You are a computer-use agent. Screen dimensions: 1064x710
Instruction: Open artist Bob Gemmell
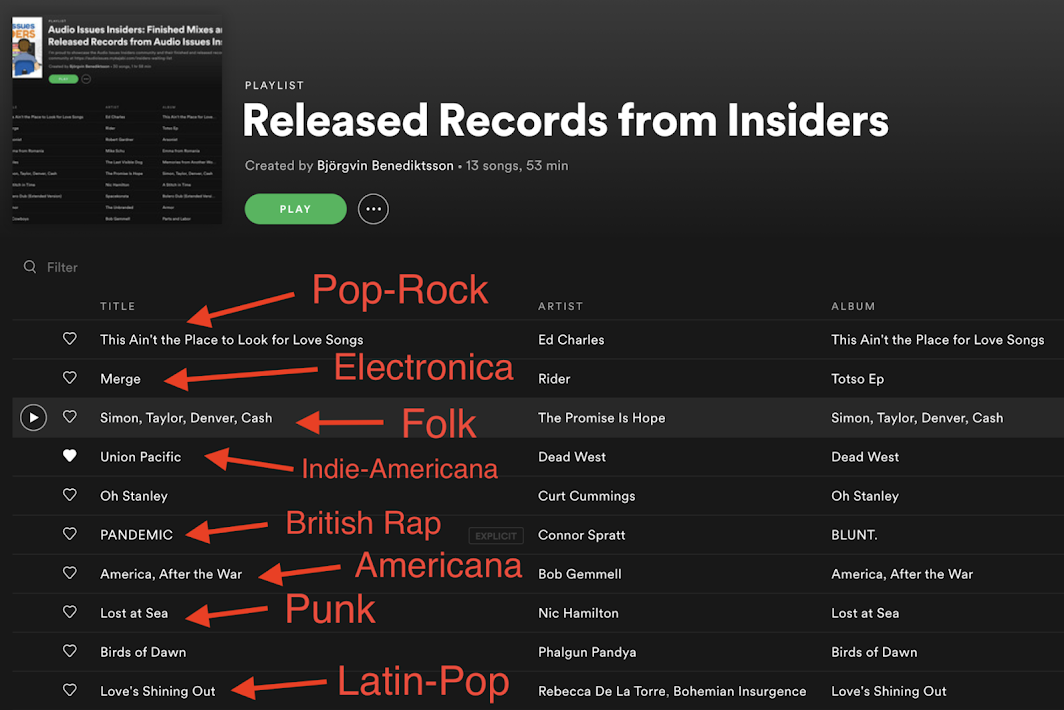[580, 574]
